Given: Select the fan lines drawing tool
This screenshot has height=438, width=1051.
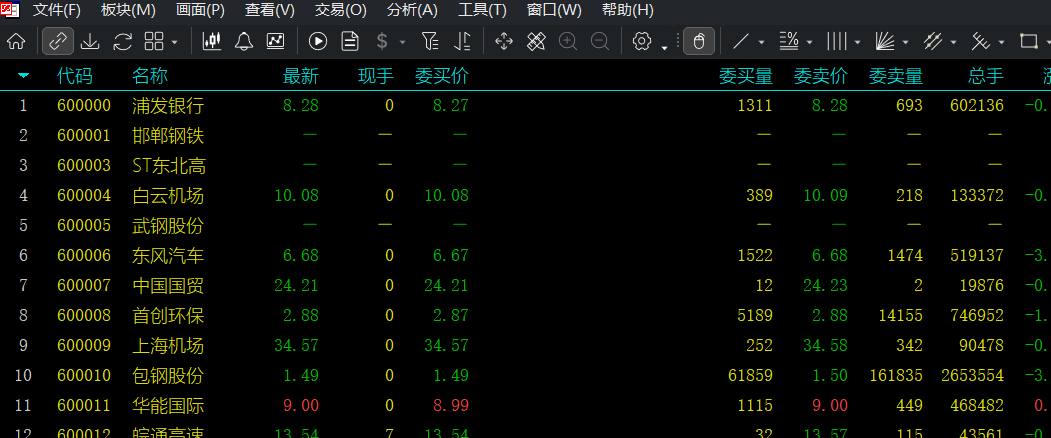Looking at the screenshot, I should [x=885, y=42].
